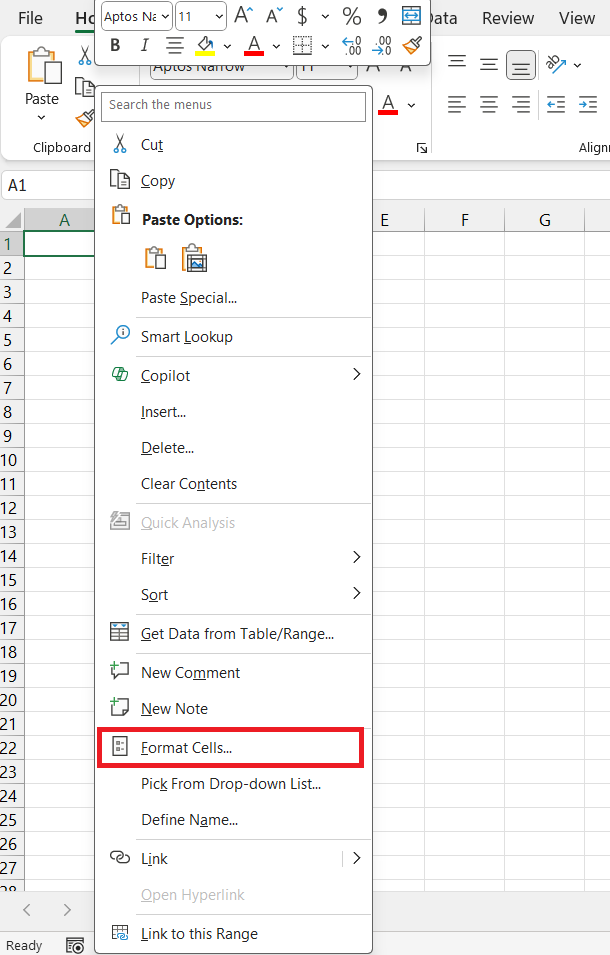This screenshot has height=955, width=610.
Task: Apply red font color from mini toolbar
Action: pyautogui.click(x=254, y=45)
